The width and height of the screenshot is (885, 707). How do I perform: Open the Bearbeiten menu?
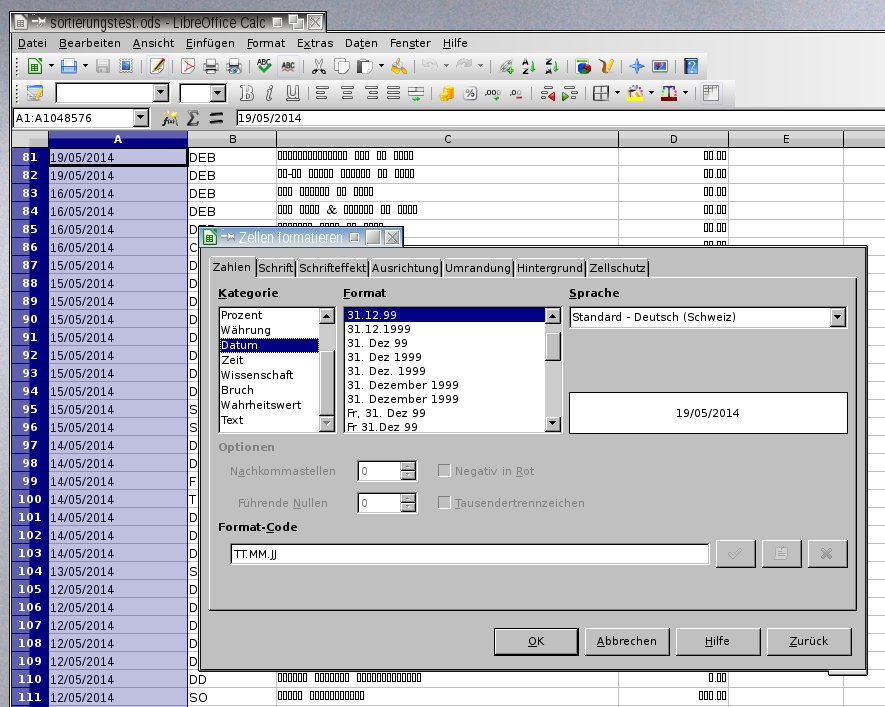click(90, 43)
